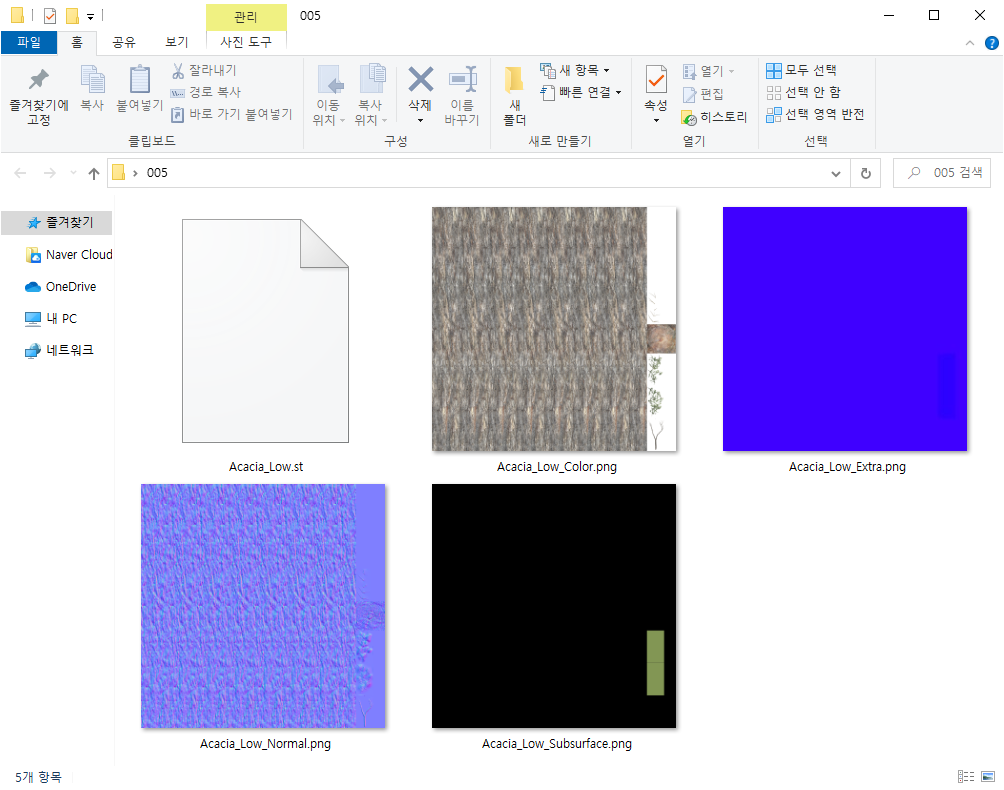
Task: Open the File (파일) tab
Action: coord(29,42)
